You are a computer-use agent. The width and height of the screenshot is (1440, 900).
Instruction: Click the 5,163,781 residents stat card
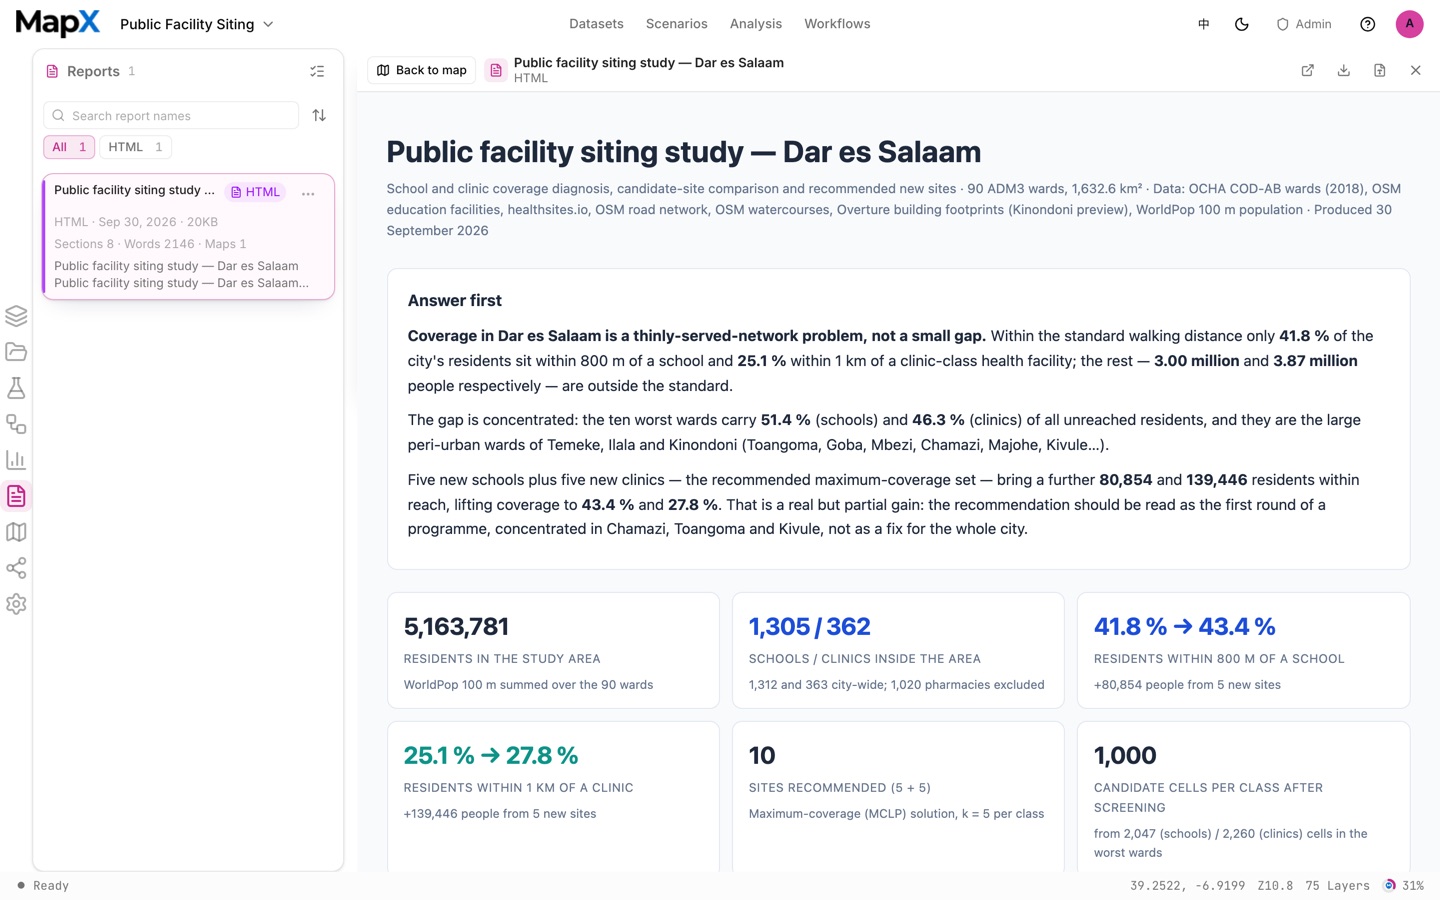click(x=553, y=651)
